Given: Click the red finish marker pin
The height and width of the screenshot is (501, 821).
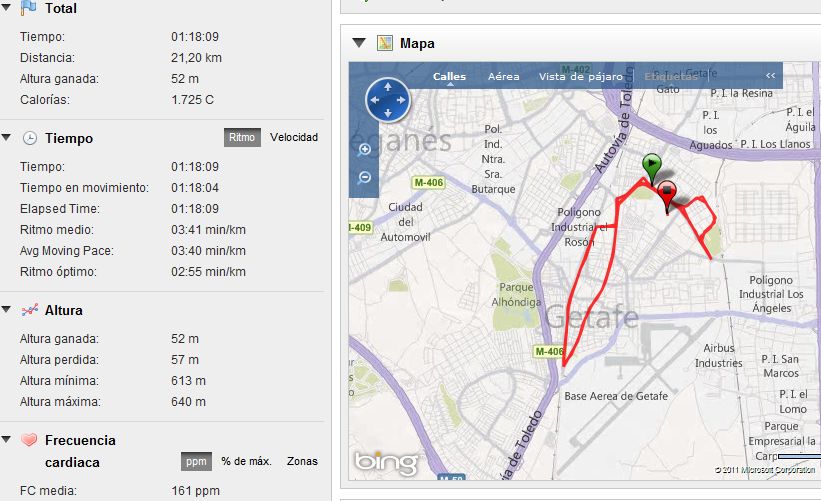Looking at the screenshot, I should (667, 194).
